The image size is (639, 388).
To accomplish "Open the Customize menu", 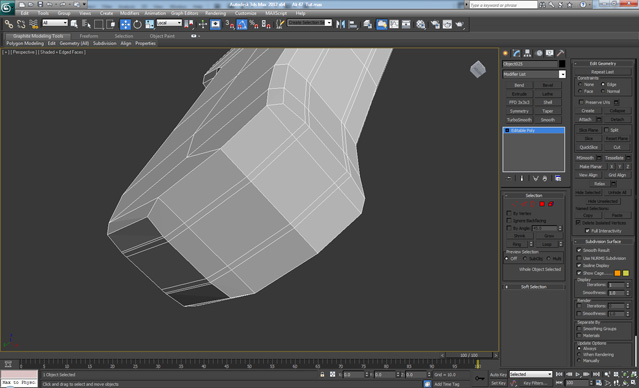I will click(246, 13).
